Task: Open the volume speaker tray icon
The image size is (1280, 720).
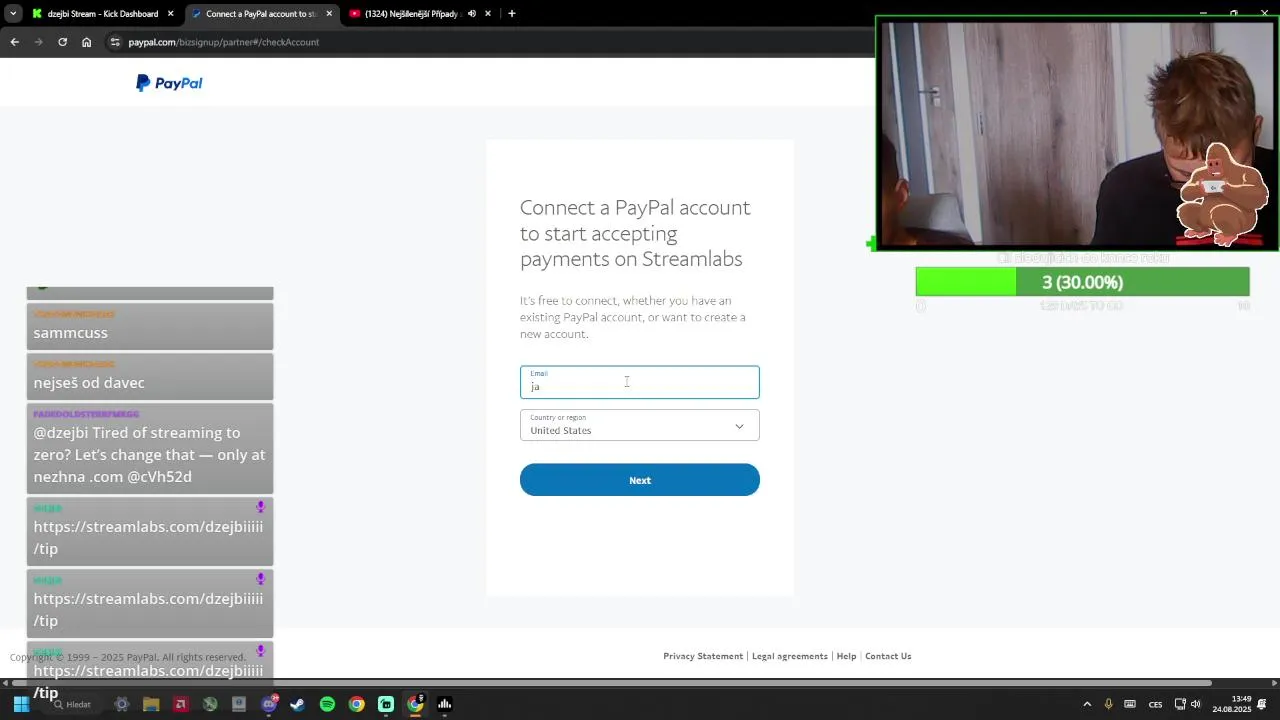Action: click(1195, 704)
